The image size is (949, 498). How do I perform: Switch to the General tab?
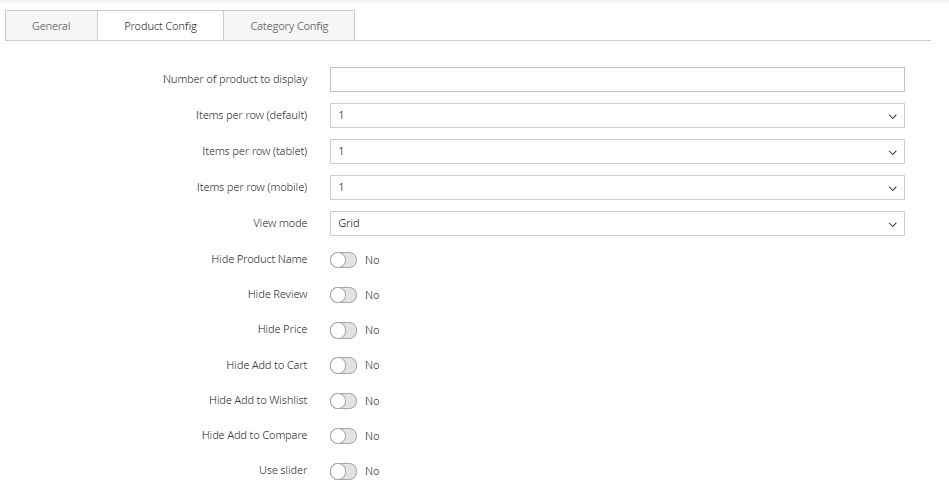(x=51, y=26)
